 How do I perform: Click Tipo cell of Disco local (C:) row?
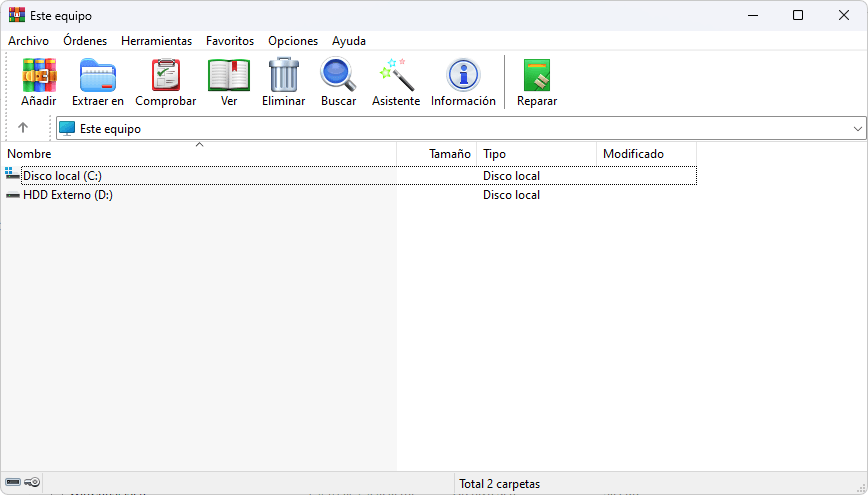[x=511, y=176]
